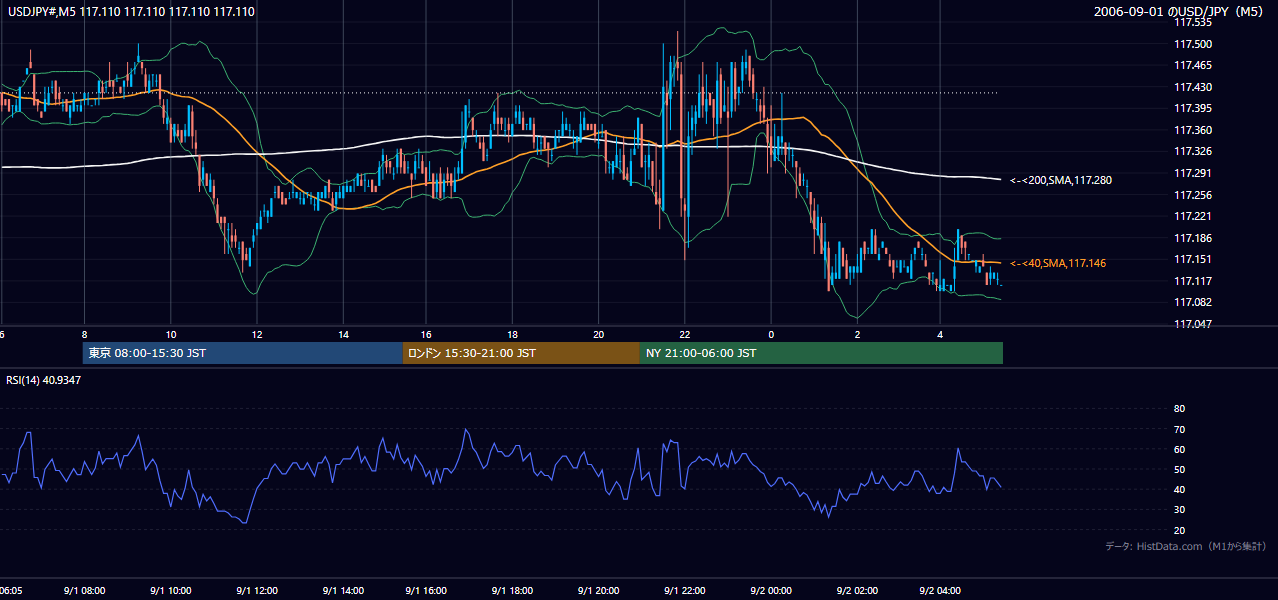Click the hour 2 tick on price chart
The image size is (1278, 600).
(x=857, y=334)
